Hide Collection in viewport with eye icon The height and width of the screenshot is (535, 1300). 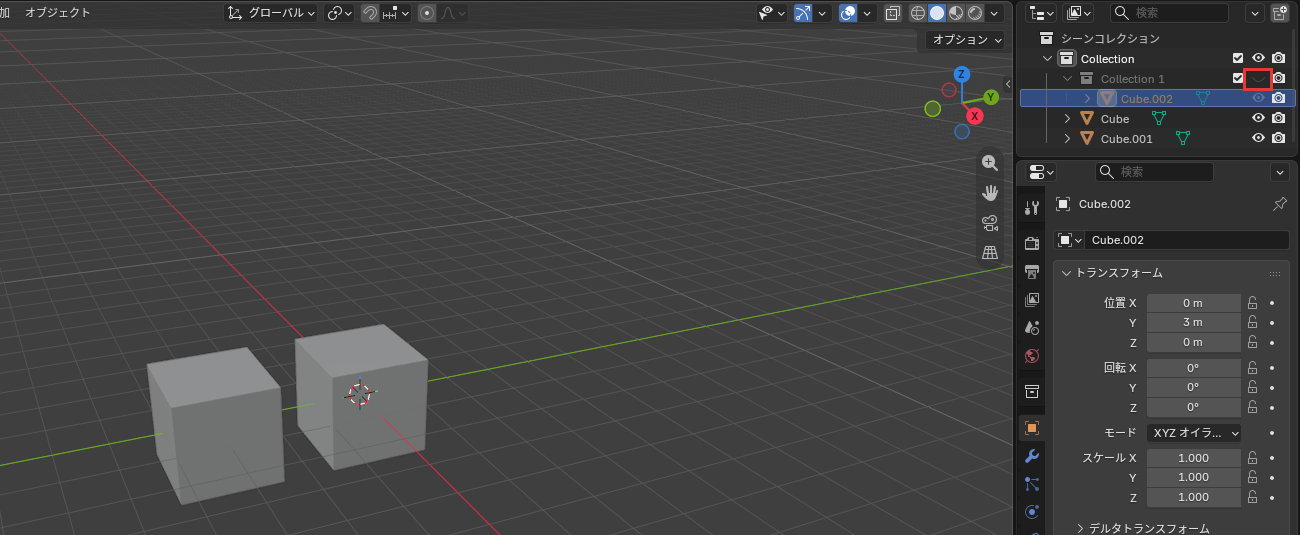tap(1258, 58)
